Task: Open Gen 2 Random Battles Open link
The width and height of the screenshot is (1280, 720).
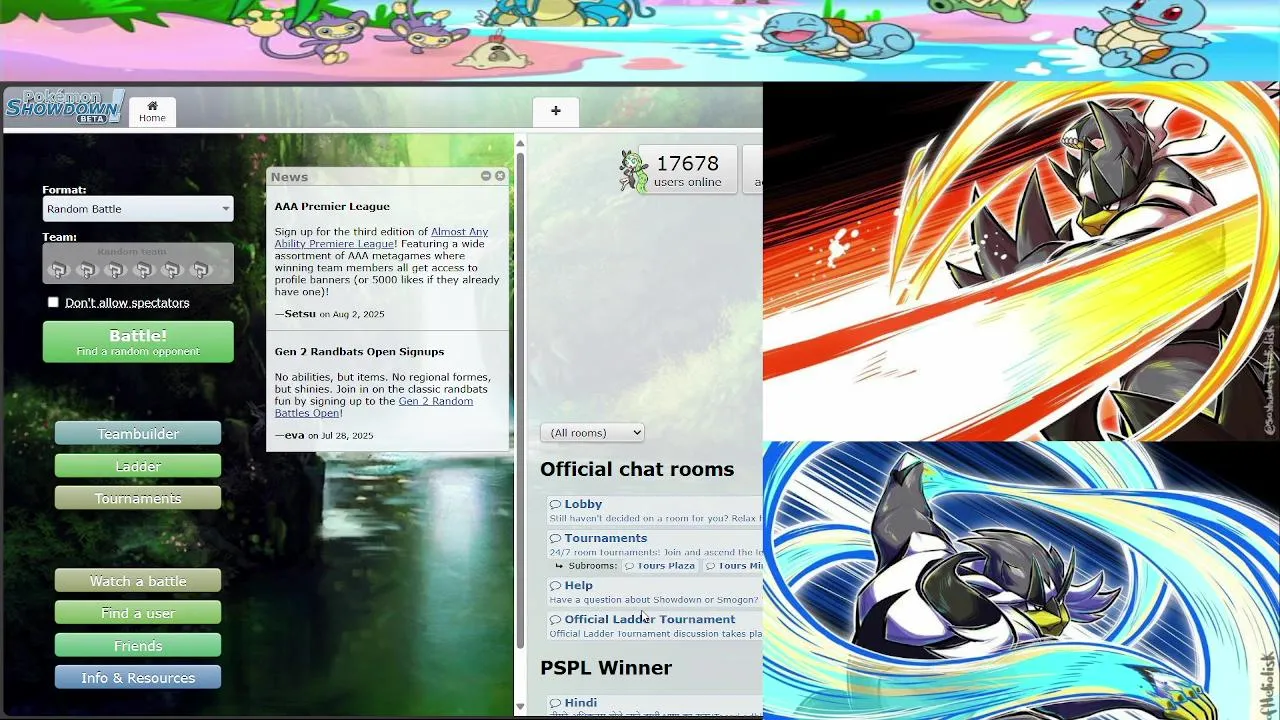Action: tap(374, 407)
